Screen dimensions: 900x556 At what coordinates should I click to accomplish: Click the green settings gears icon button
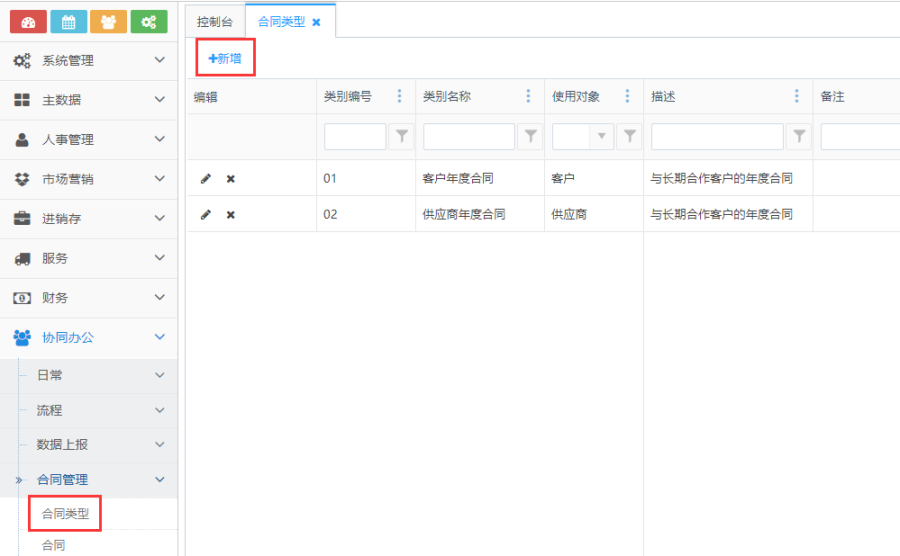[x=148, y=21]
